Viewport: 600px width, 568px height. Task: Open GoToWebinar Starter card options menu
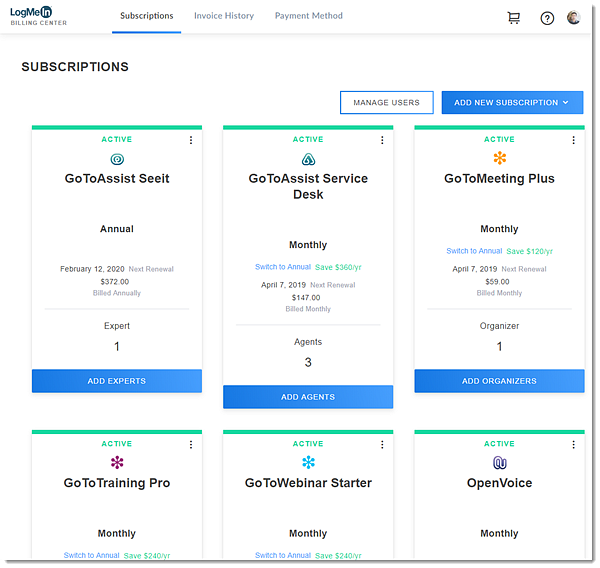[382, 445]
